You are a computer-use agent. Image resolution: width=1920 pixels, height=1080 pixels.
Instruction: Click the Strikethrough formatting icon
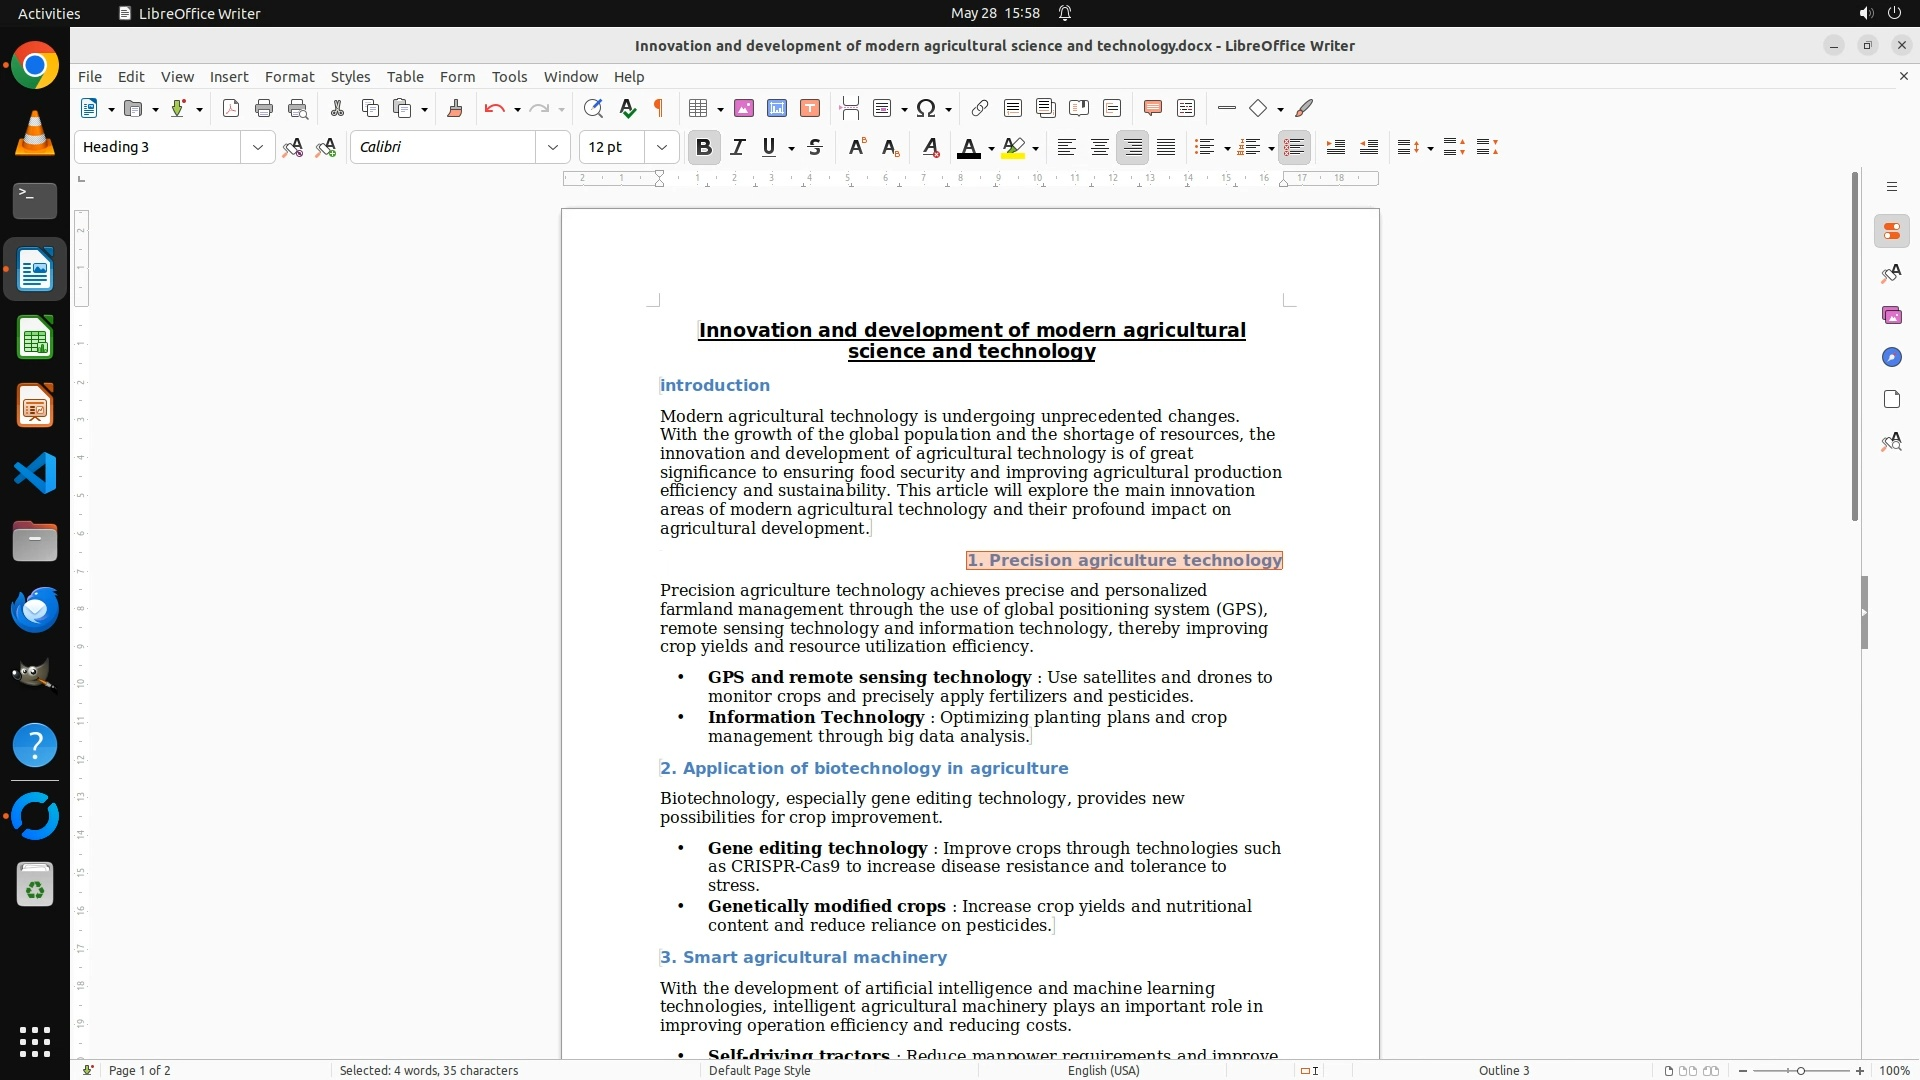815,147
